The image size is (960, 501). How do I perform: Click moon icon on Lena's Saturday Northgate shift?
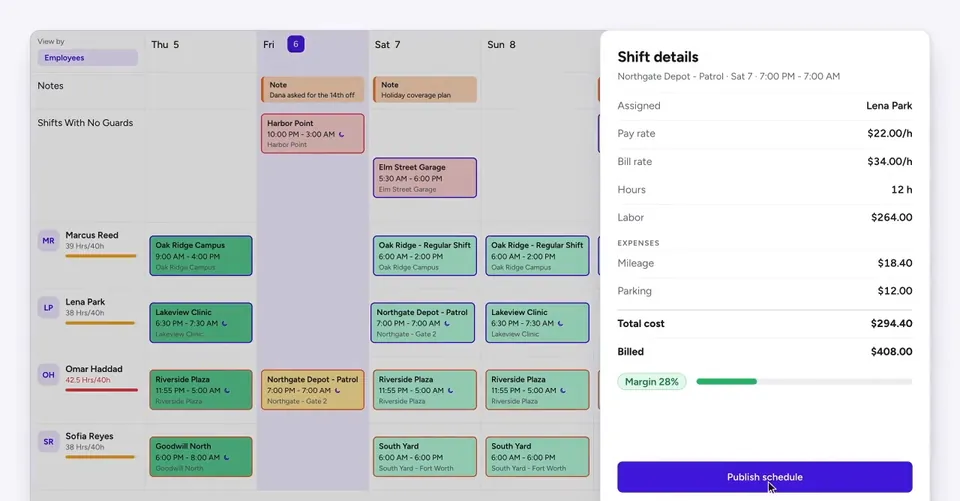(x=447, y=323)
